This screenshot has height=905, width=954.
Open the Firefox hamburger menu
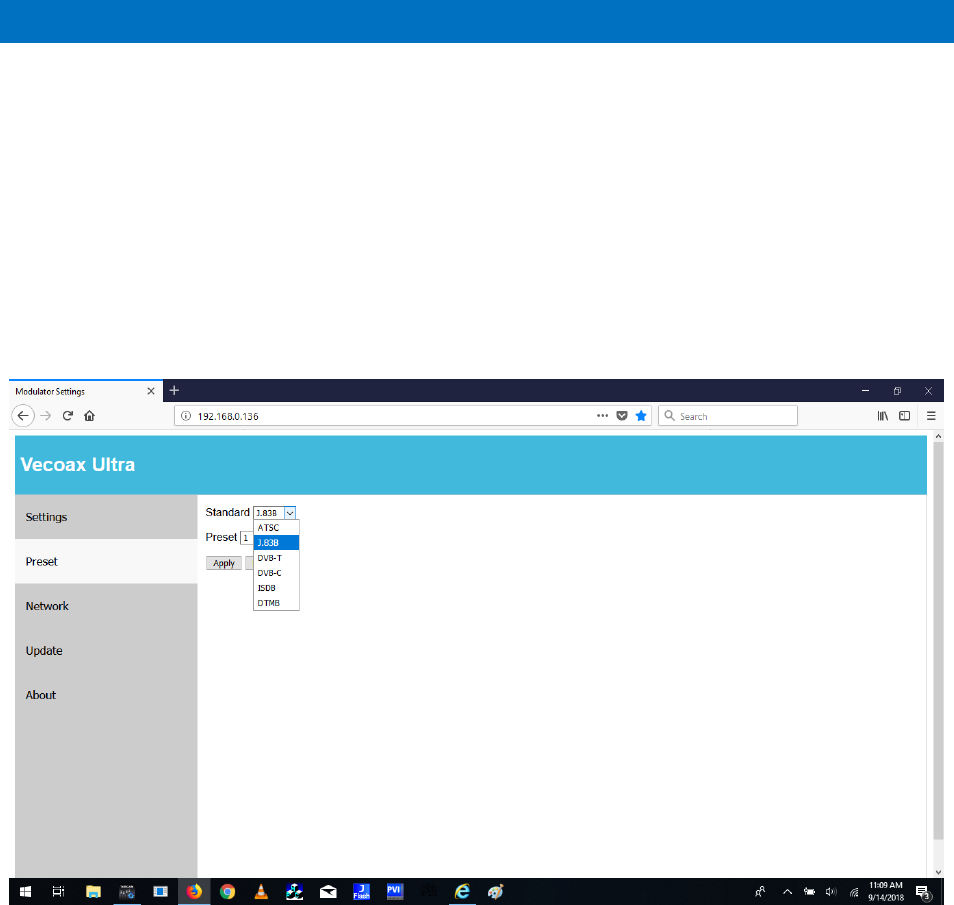click(x=931, y=416)
